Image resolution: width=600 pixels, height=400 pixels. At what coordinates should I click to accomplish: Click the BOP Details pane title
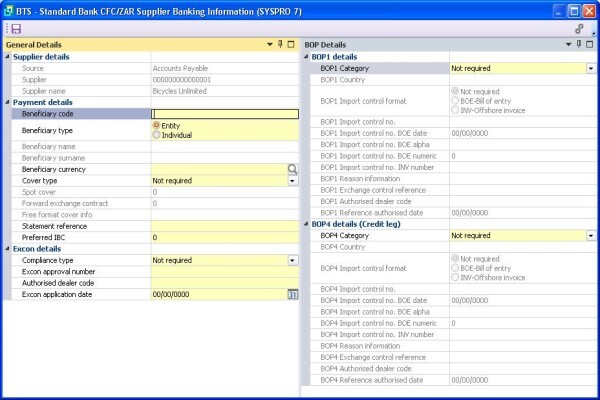(325, 45)
